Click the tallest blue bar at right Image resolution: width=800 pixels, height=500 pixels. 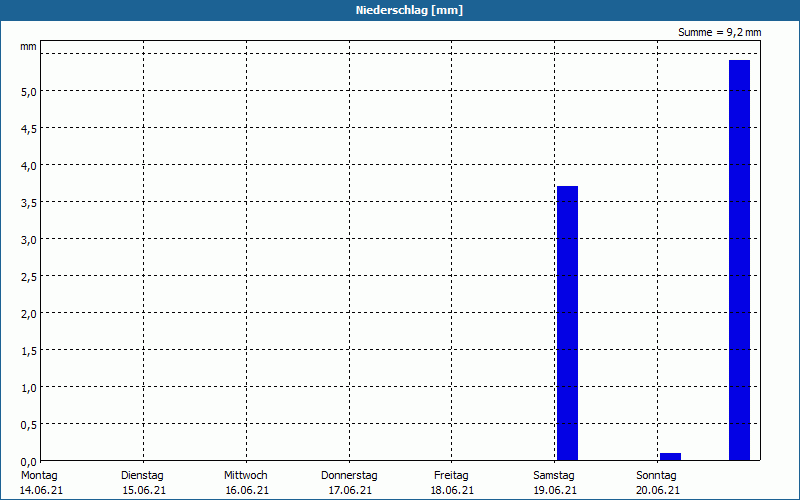(x=739, y=260)
